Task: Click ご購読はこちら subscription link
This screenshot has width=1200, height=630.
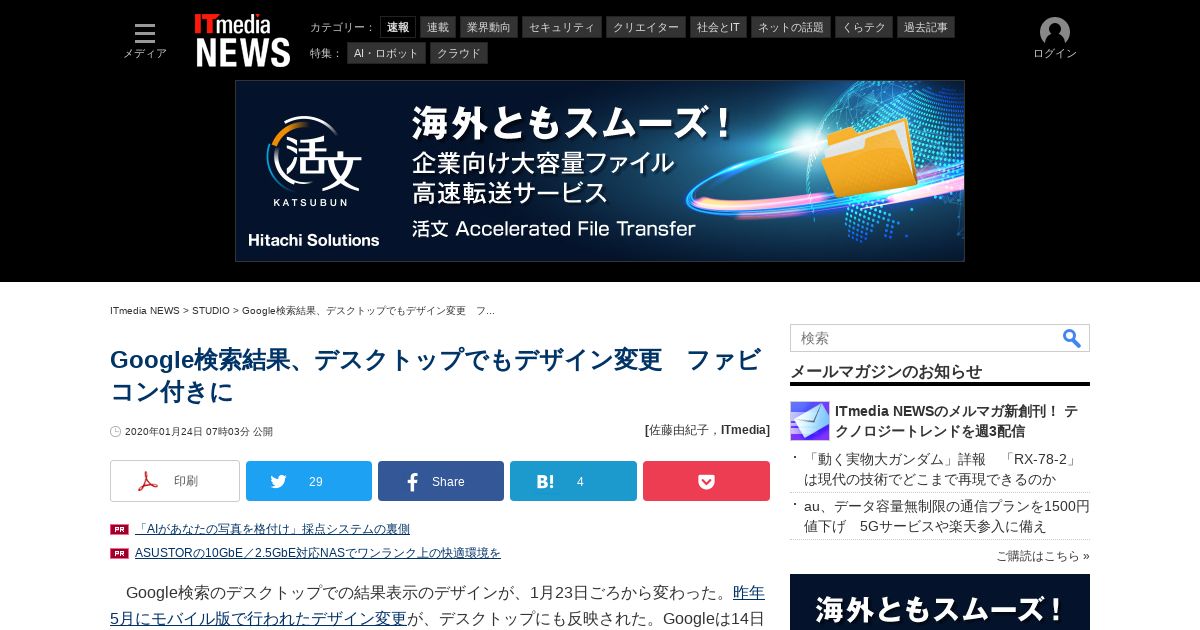Action: tap(1043, 556)
